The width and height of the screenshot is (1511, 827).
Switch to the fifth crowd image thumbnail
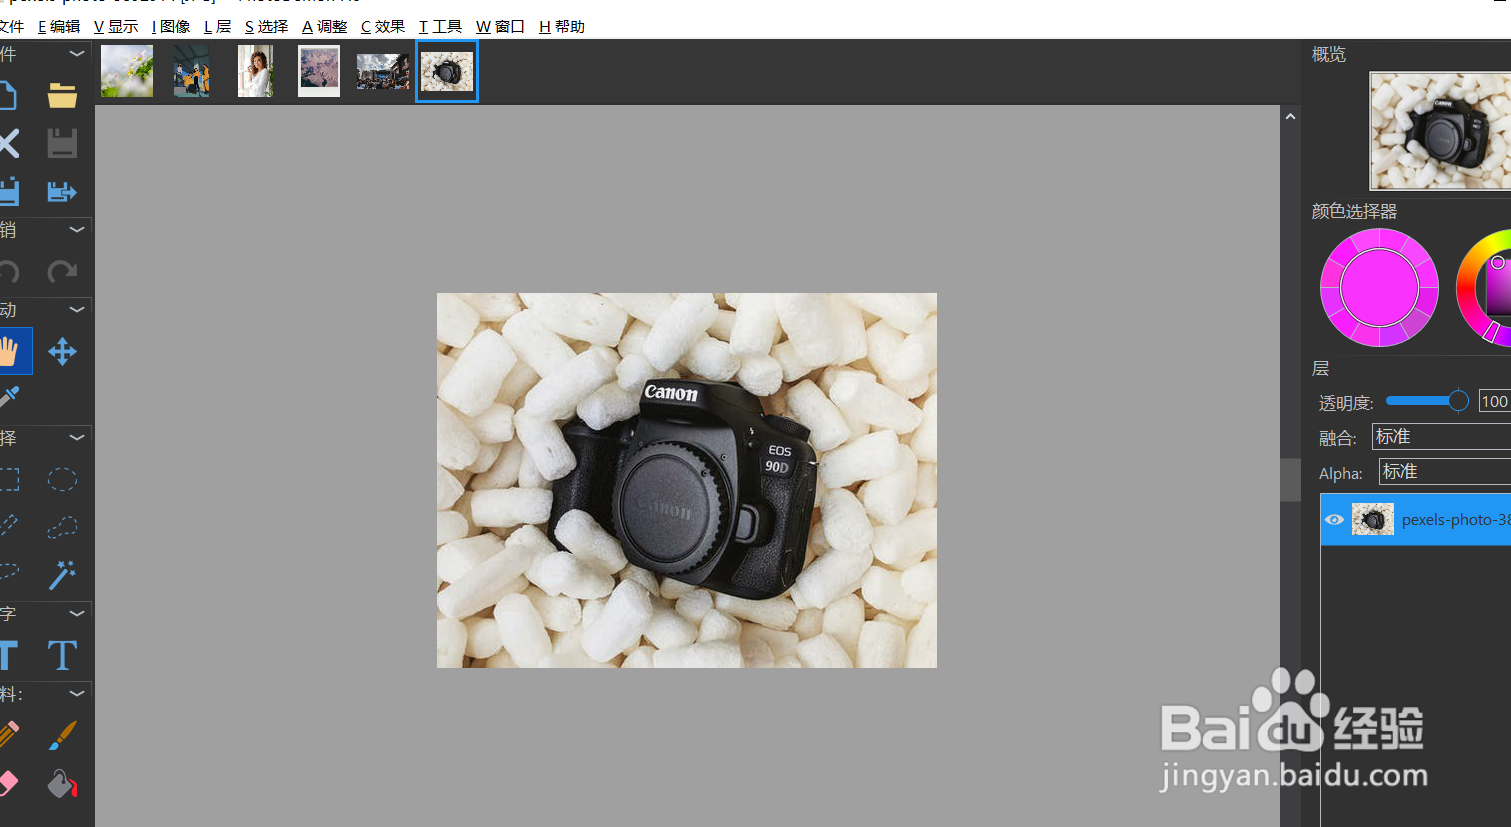(x=383, y=71)
